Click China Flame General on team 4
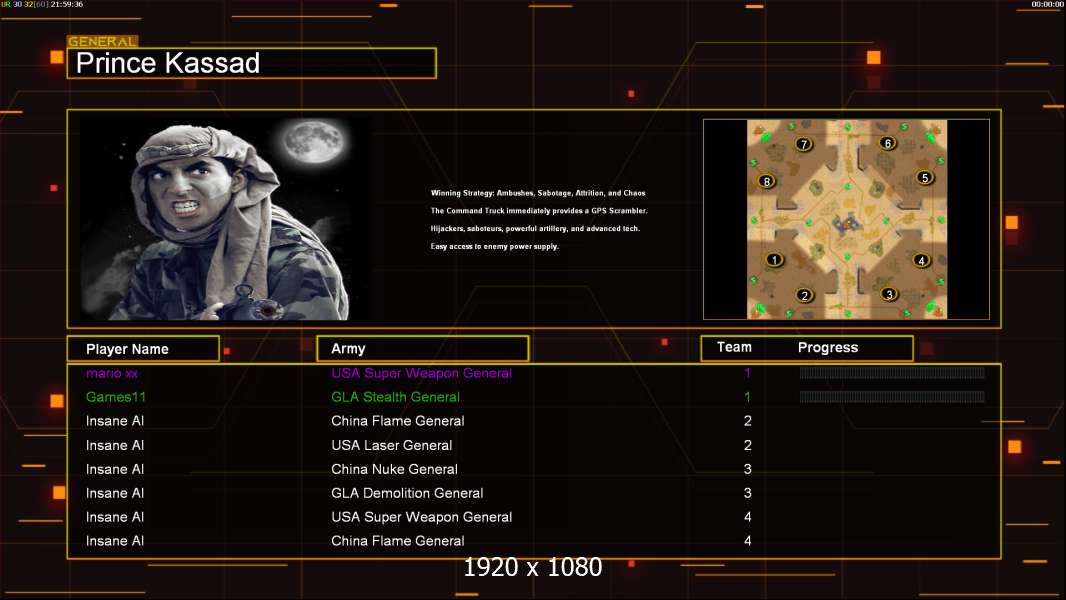 (x=398, y=541)
